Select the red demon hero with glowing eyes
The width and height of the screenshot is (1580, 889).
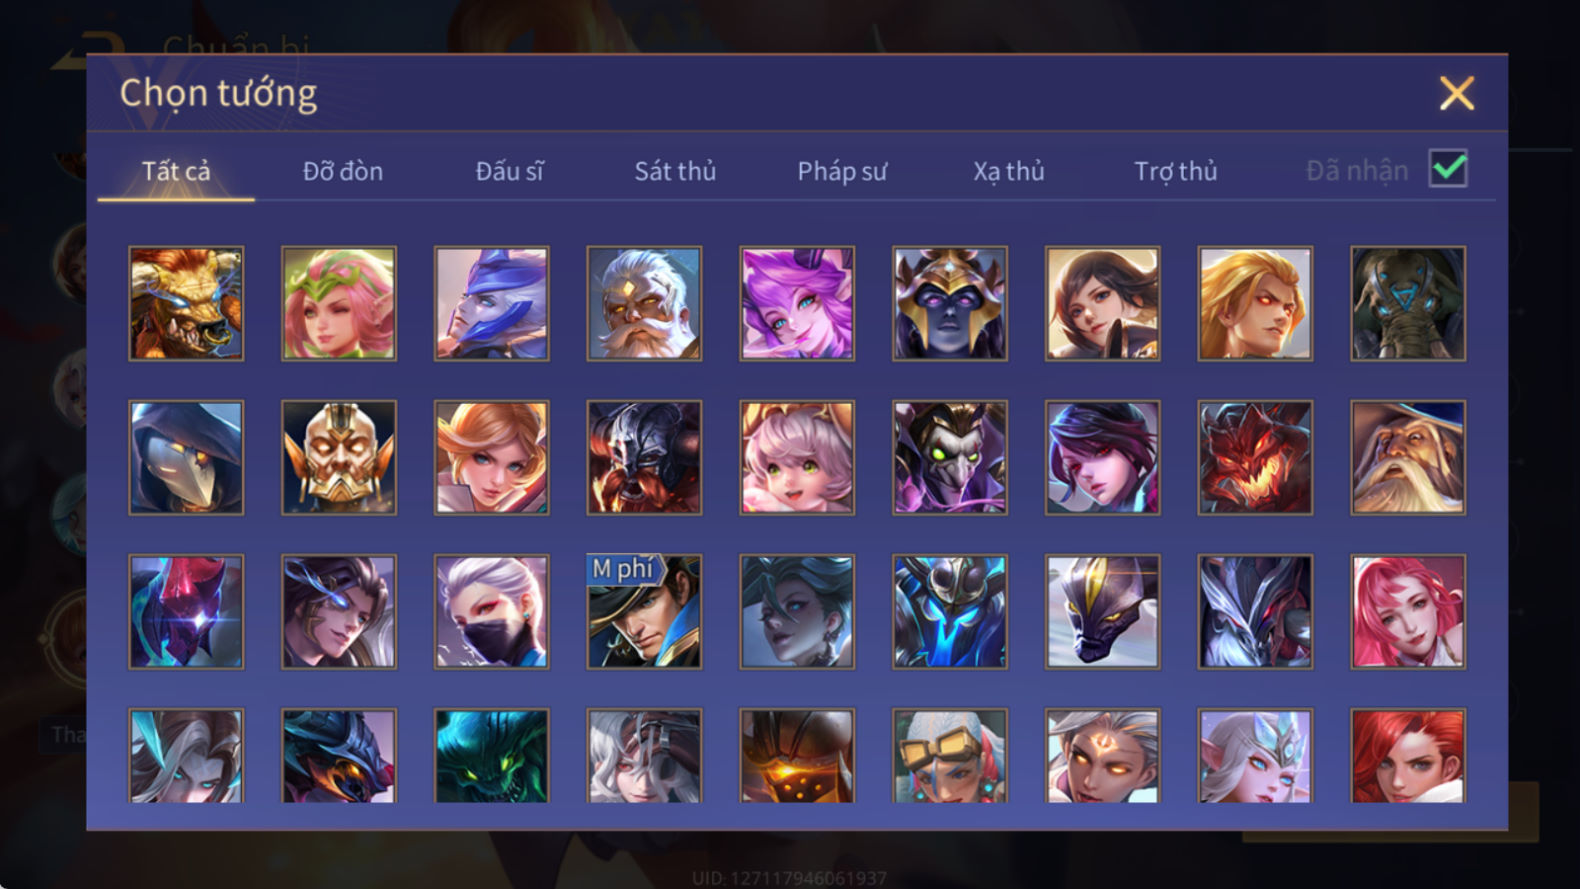tap(1255, 457)
